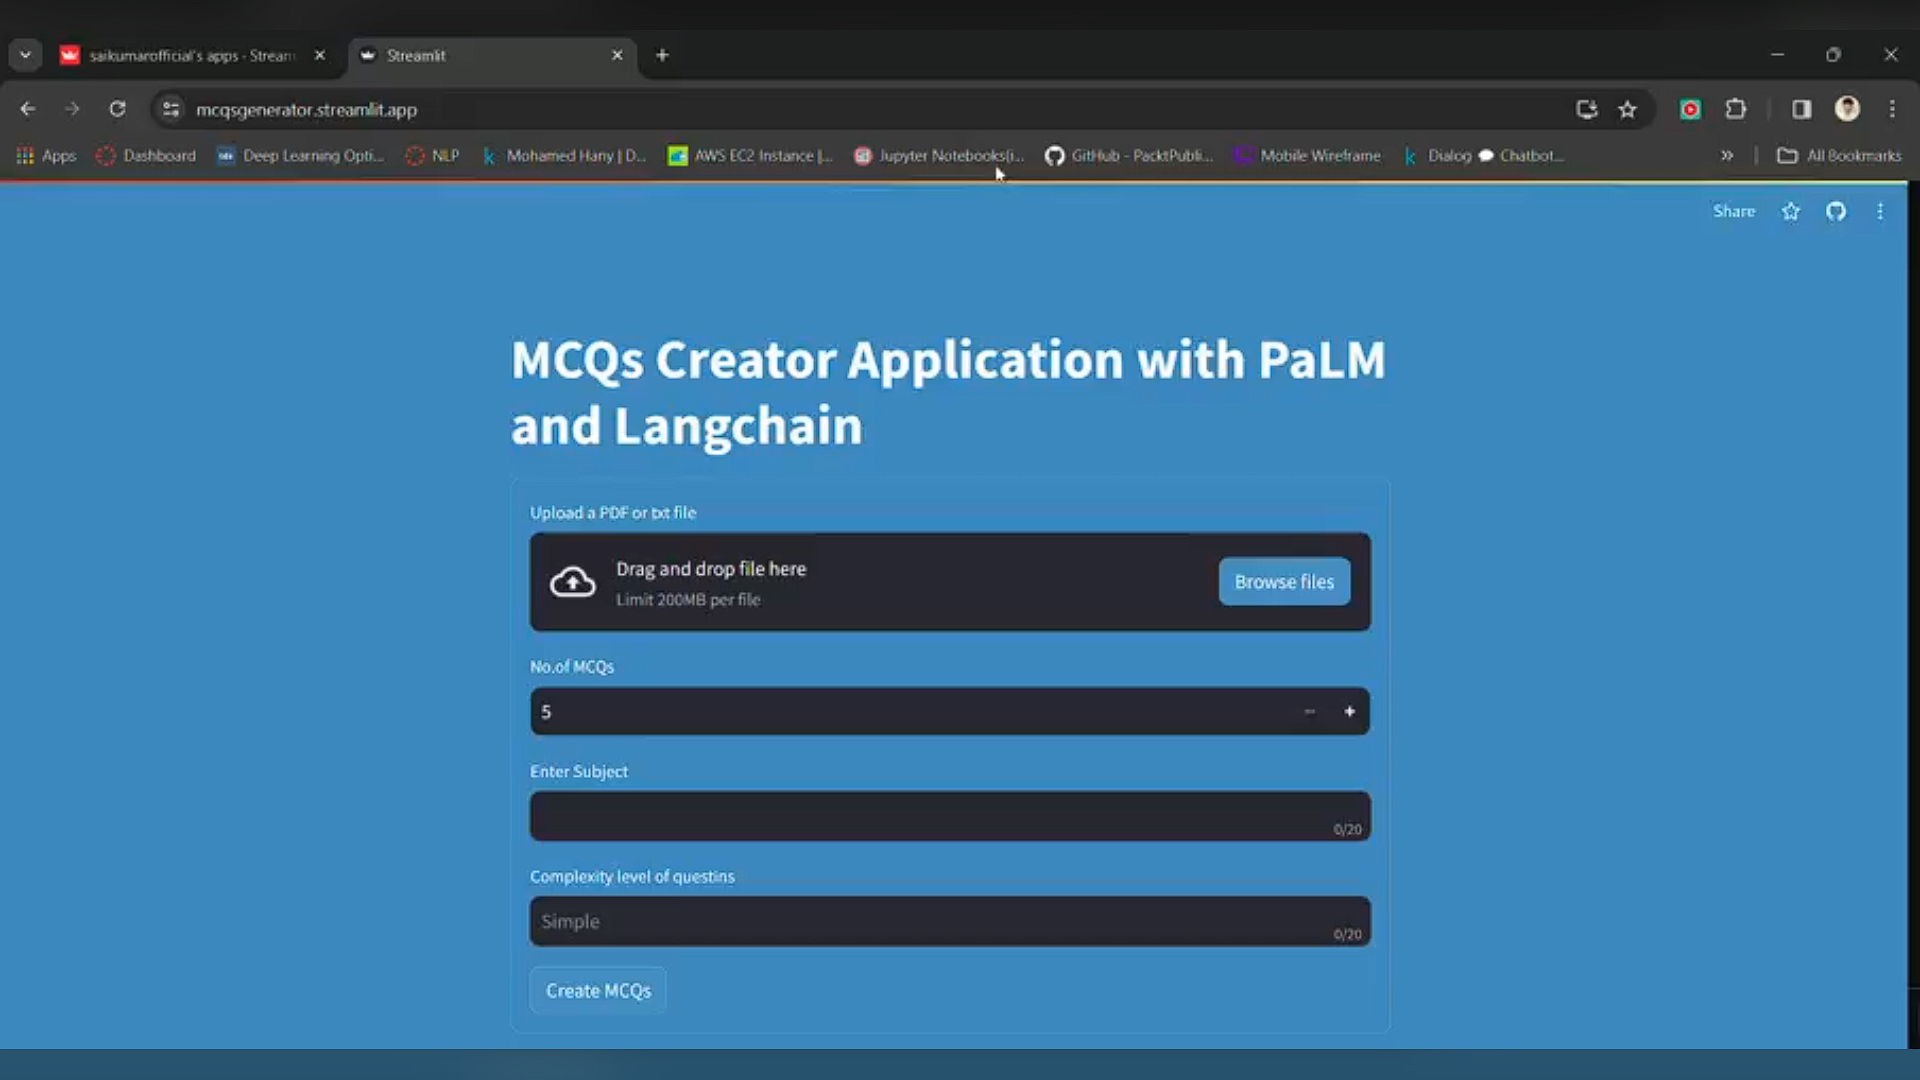Viewport: 1920px width, 1080px height.
Task: Open the All Bookmarks folder
Action: pyautogui.click(x=1839, y=155)
